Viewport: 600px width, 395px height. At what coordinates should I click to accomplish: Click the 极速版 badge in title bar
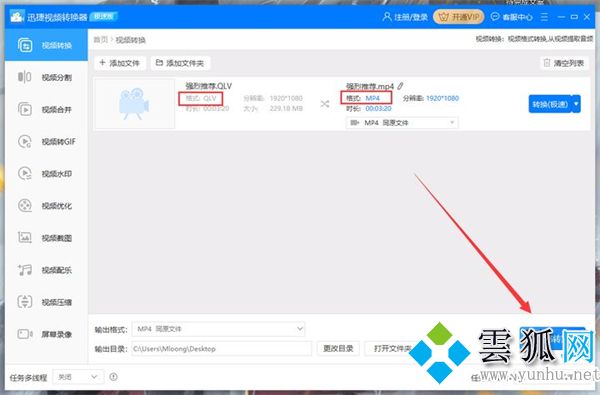[x=103, y=16]
